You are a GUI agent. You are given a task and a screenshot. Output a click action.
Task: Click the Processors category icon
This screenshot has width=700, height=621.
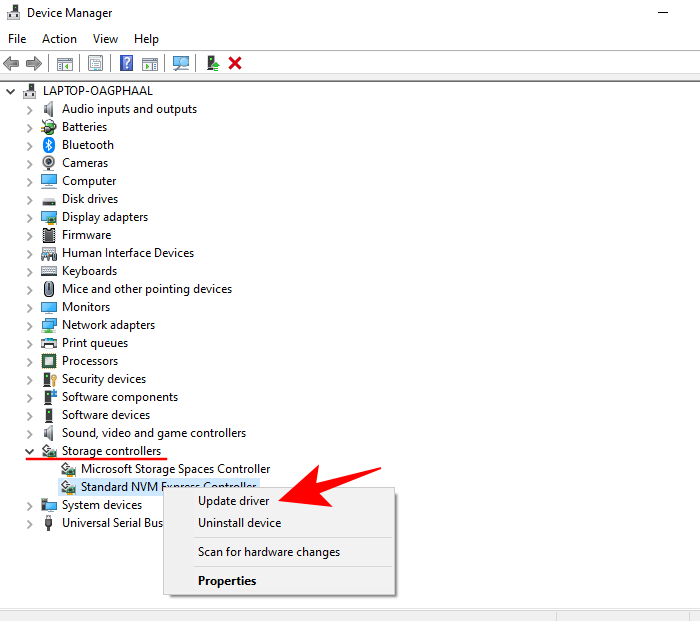49,361
